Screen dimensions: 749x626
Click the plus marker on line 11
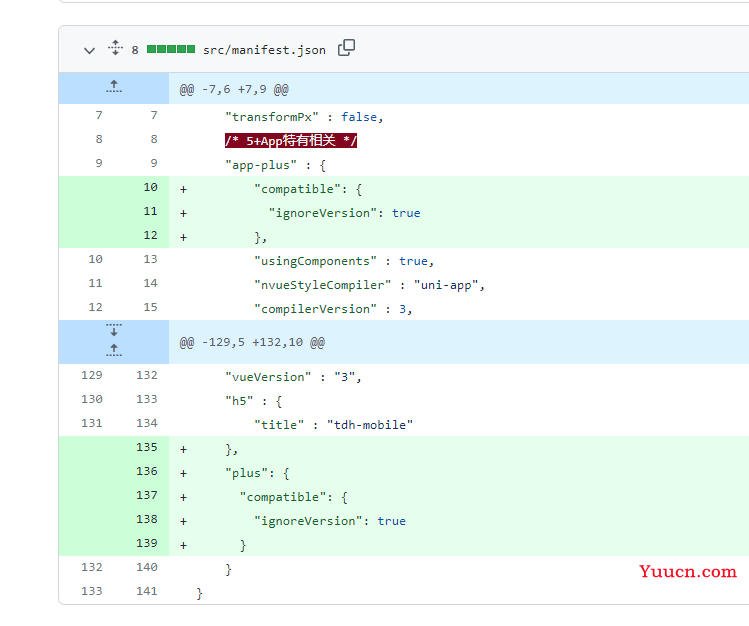click(183, 213)
